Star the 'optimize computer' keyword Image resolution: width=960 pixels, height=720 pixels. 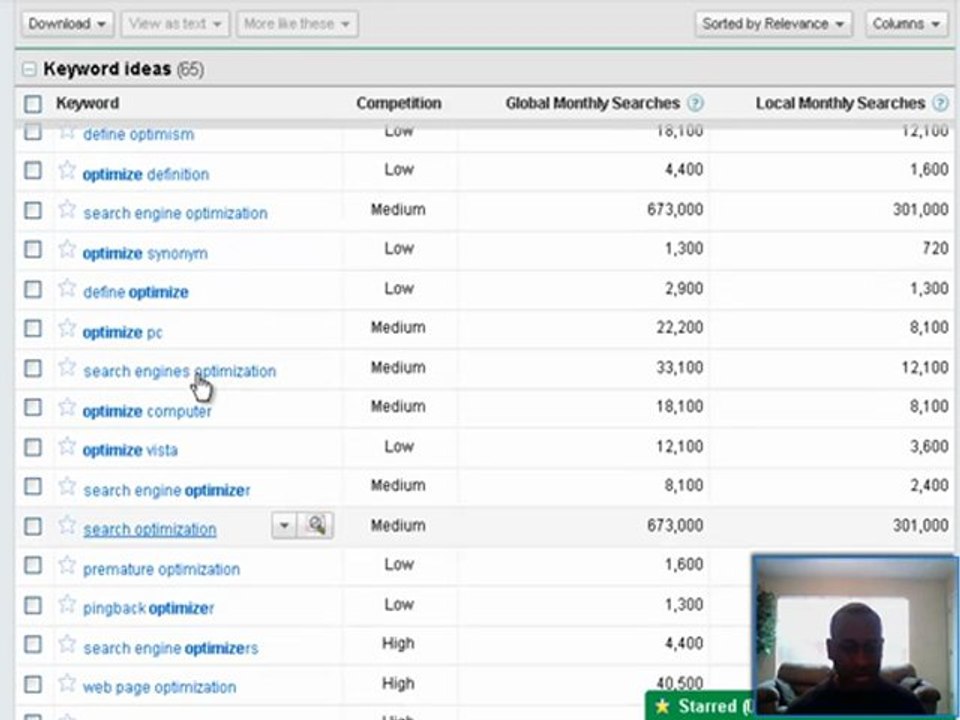click(x=67, y=407)
